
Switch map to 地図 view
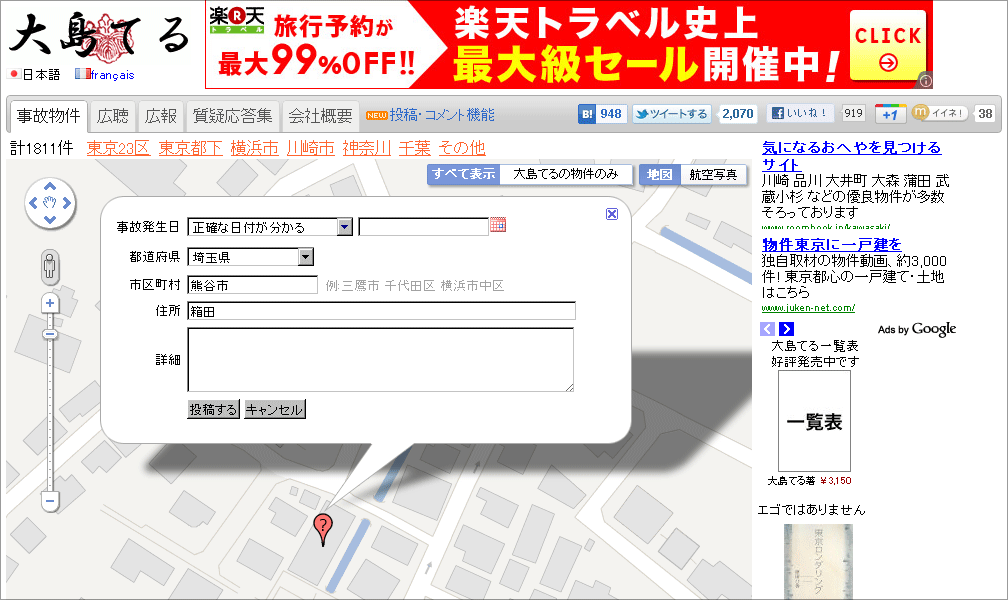660,174
